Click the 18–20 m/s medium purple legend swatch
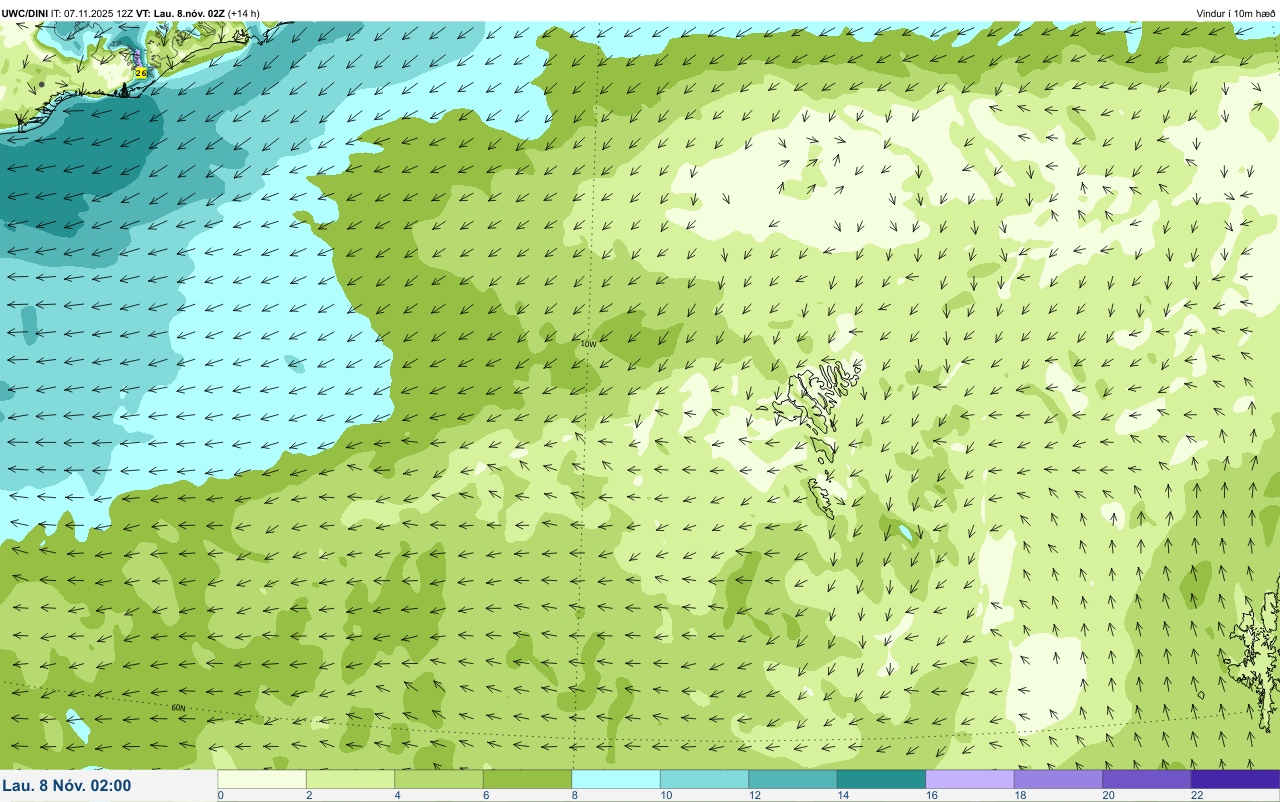The image size is (1280, 802). (x=1058, y=779)
